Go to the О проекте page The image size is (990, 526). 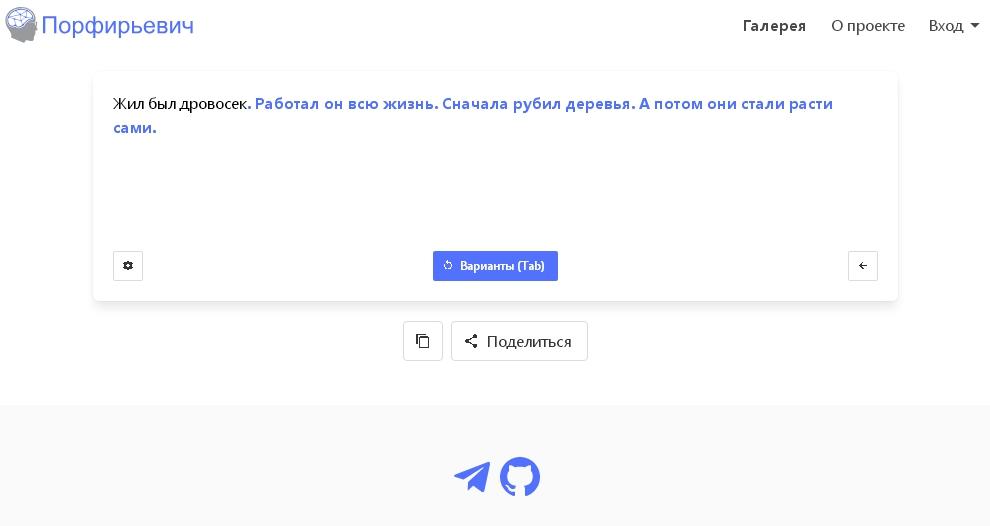(867, 26)
